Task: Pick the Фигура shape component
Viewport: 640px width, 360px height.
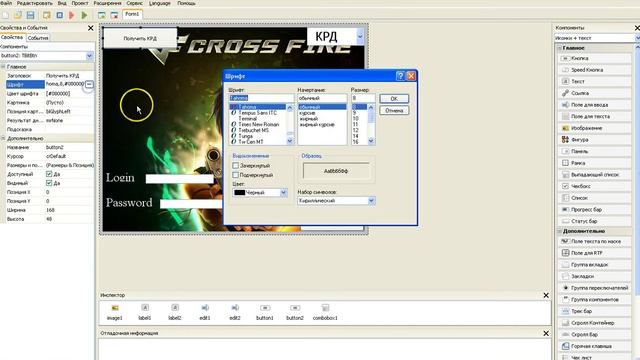Action: 594,140
